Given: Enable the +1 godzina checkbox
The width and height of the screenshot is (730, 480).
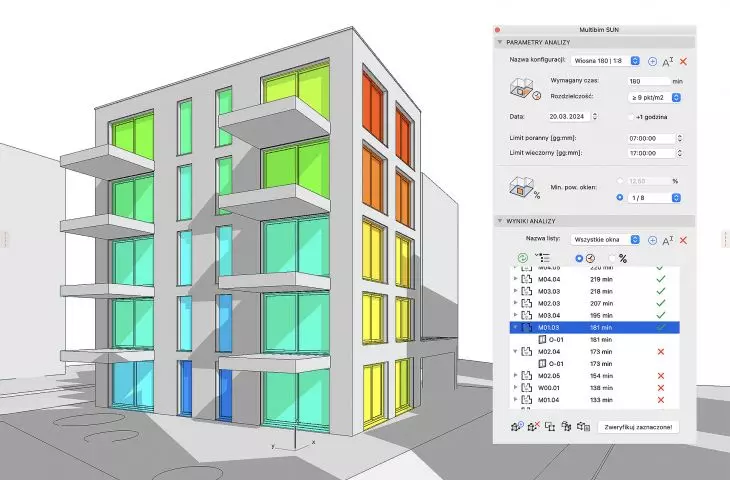Looking at the screenshot, I should pyautogui.click(x=631, y=117).
